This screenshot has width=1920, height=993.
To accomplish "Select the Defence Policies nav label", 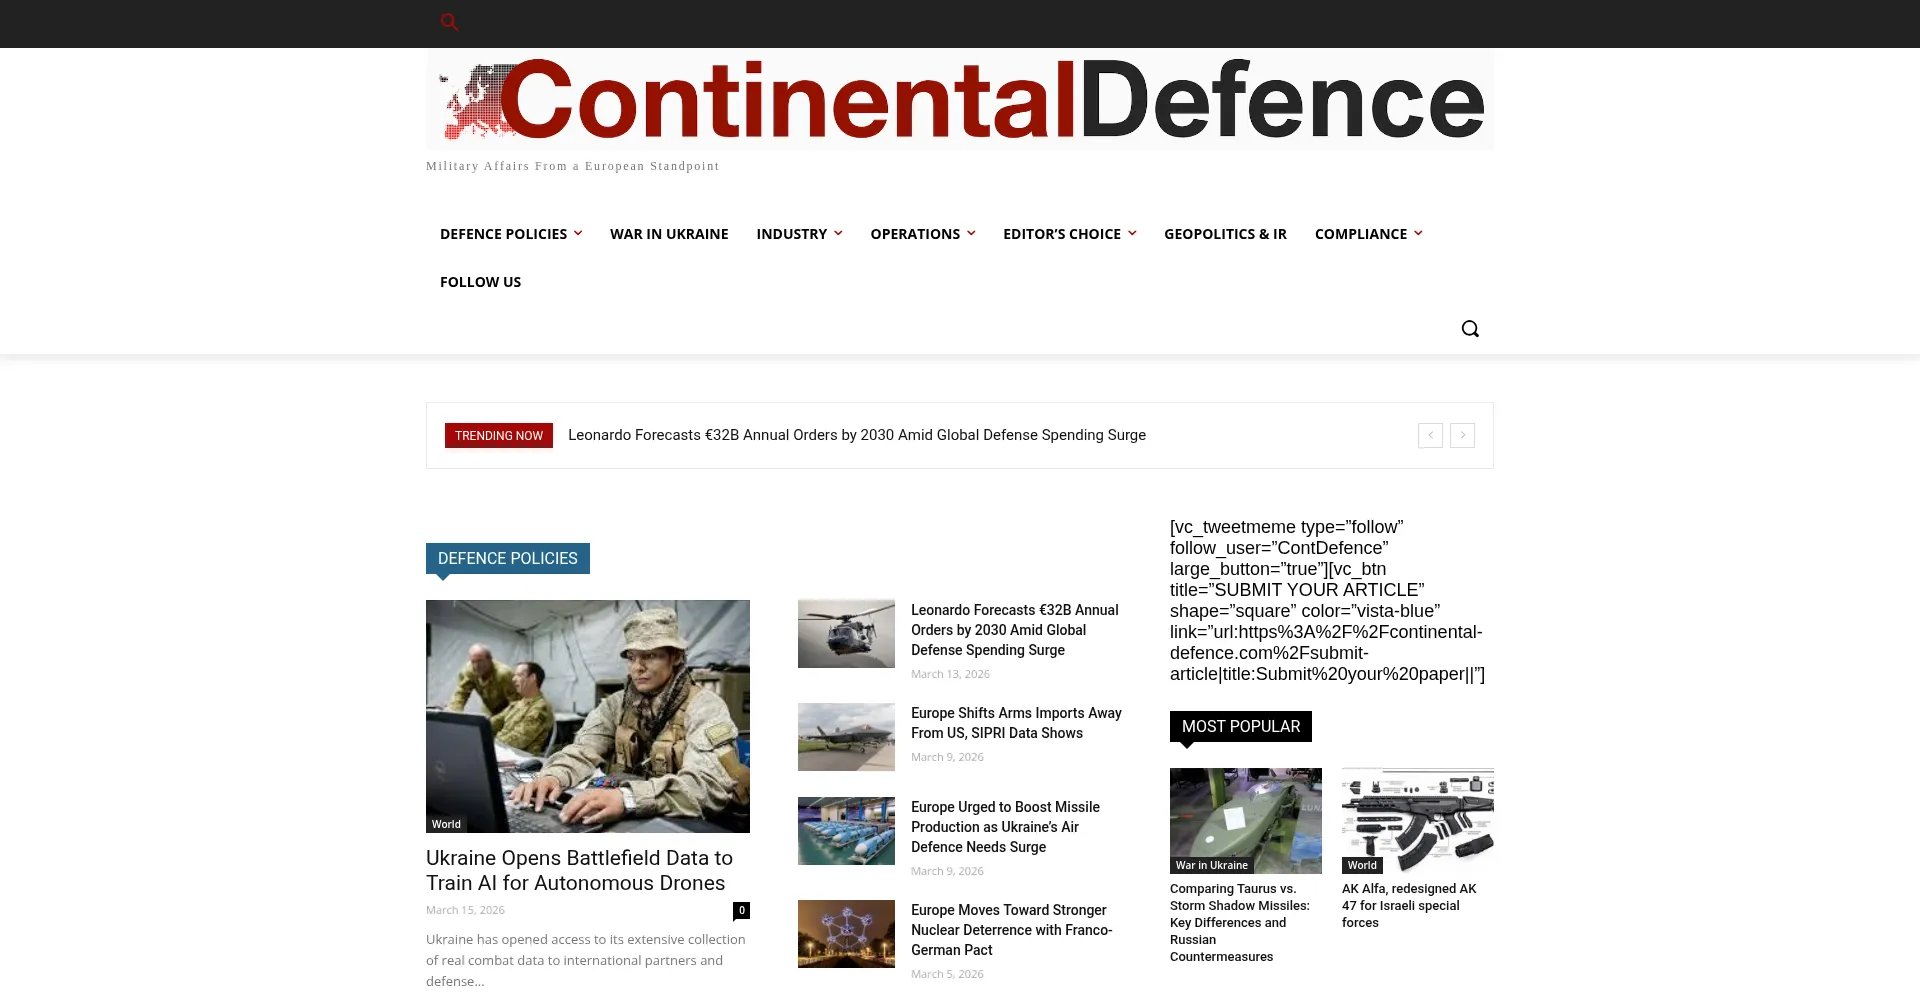I will pyautogui.click(x=503, y=234).
